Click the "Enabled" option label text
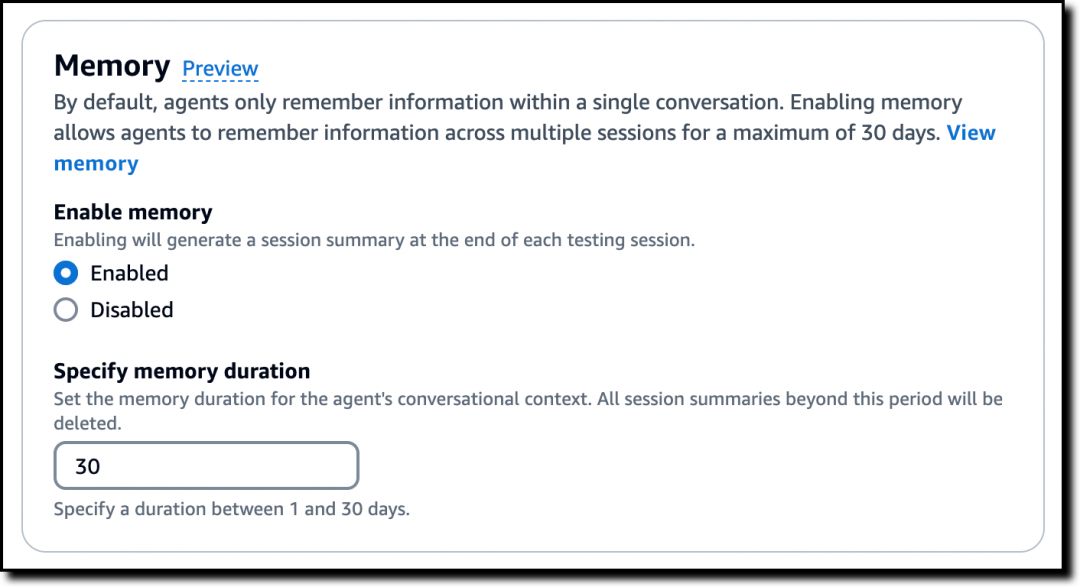Image resolution: width=1080 pixels, height=587 pixels. tap(129, 273)
